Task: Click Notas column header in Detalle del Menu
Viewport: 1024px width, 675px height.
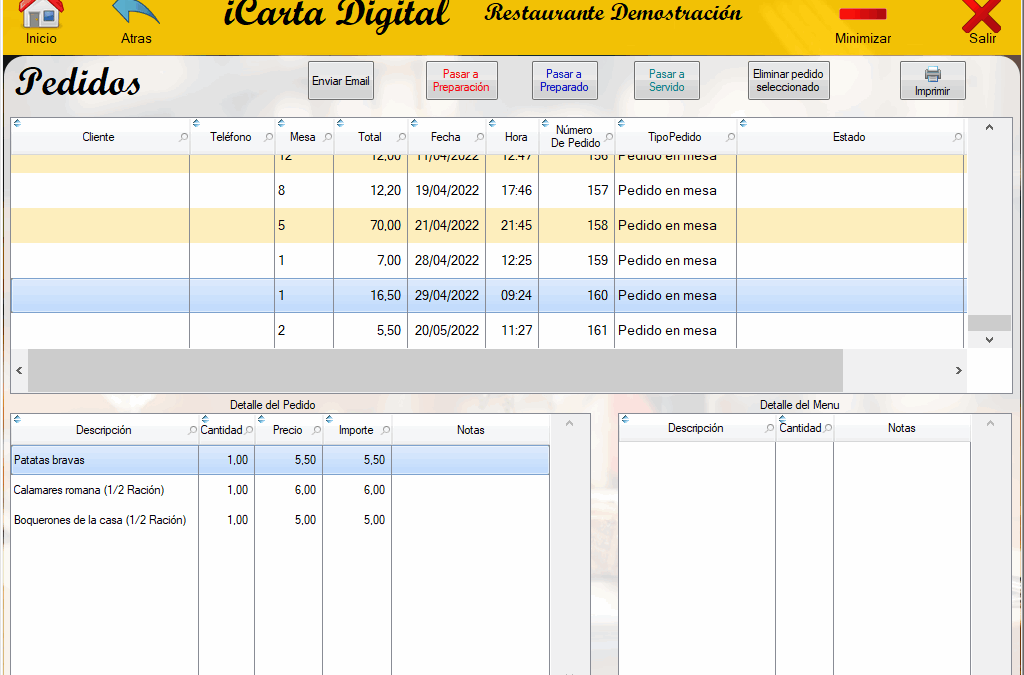Action: [x=901, y=428]
